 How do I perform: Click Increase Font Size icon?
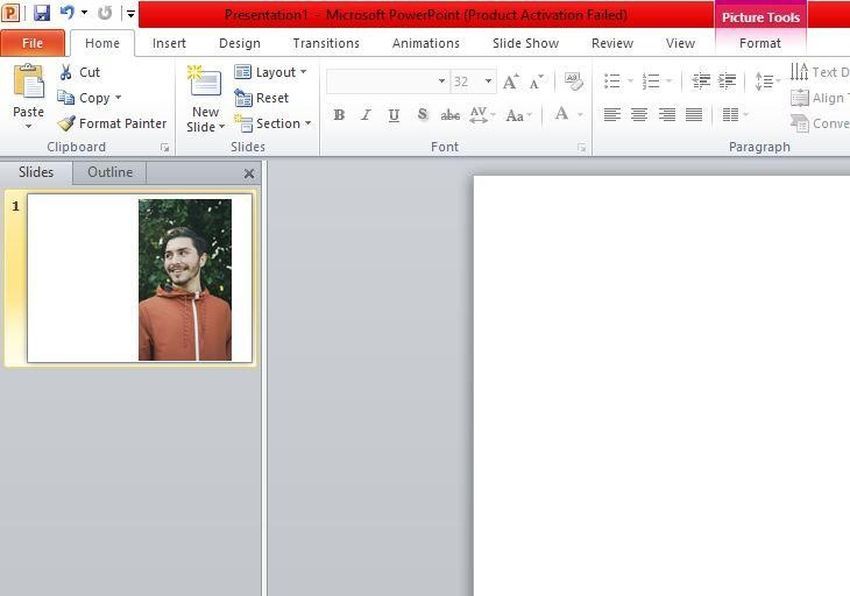pos(511,82)
